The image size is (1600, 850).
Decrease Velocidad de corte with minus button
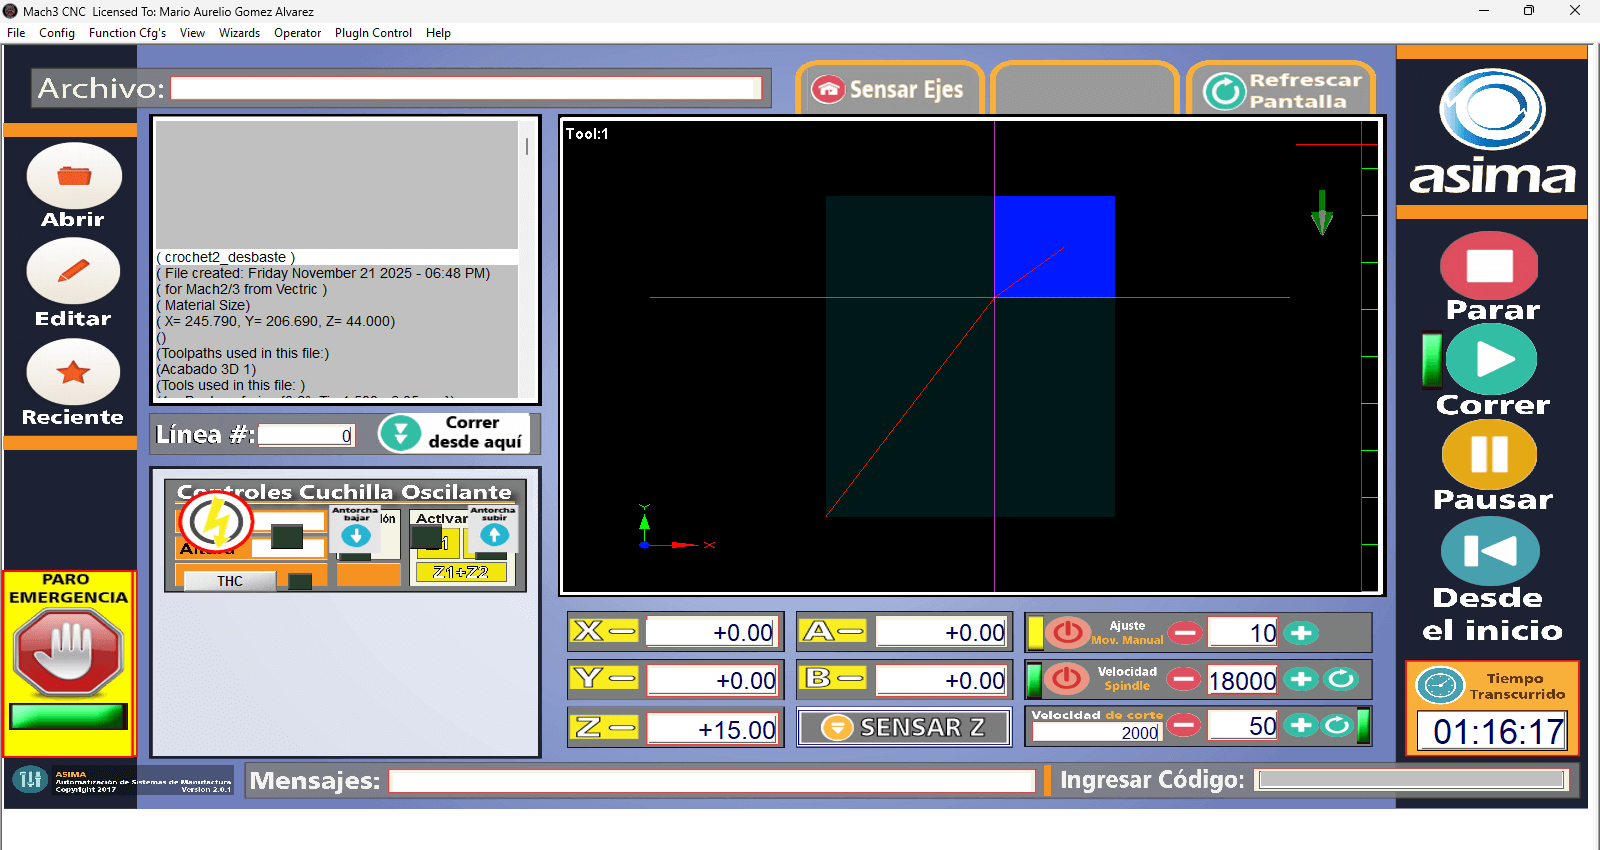pos(1184,725)
